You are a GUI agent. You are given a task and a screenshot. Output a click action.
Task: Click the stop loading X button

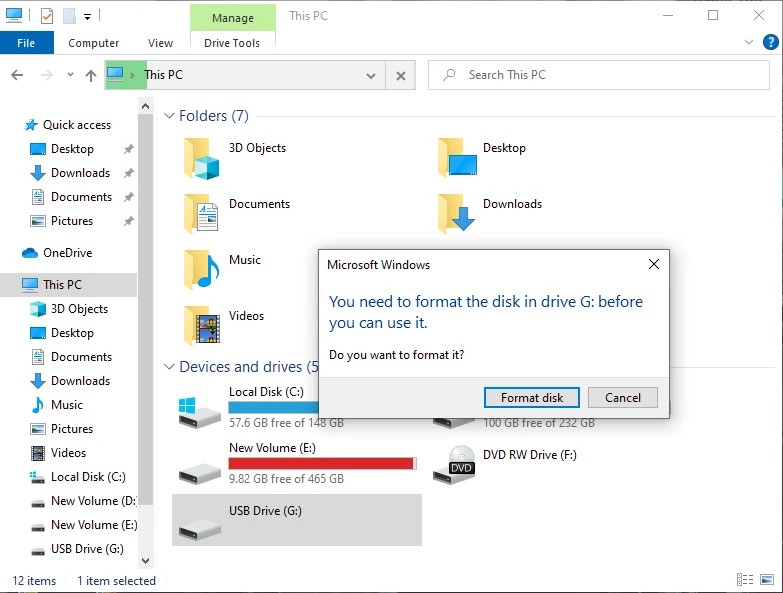400,76
